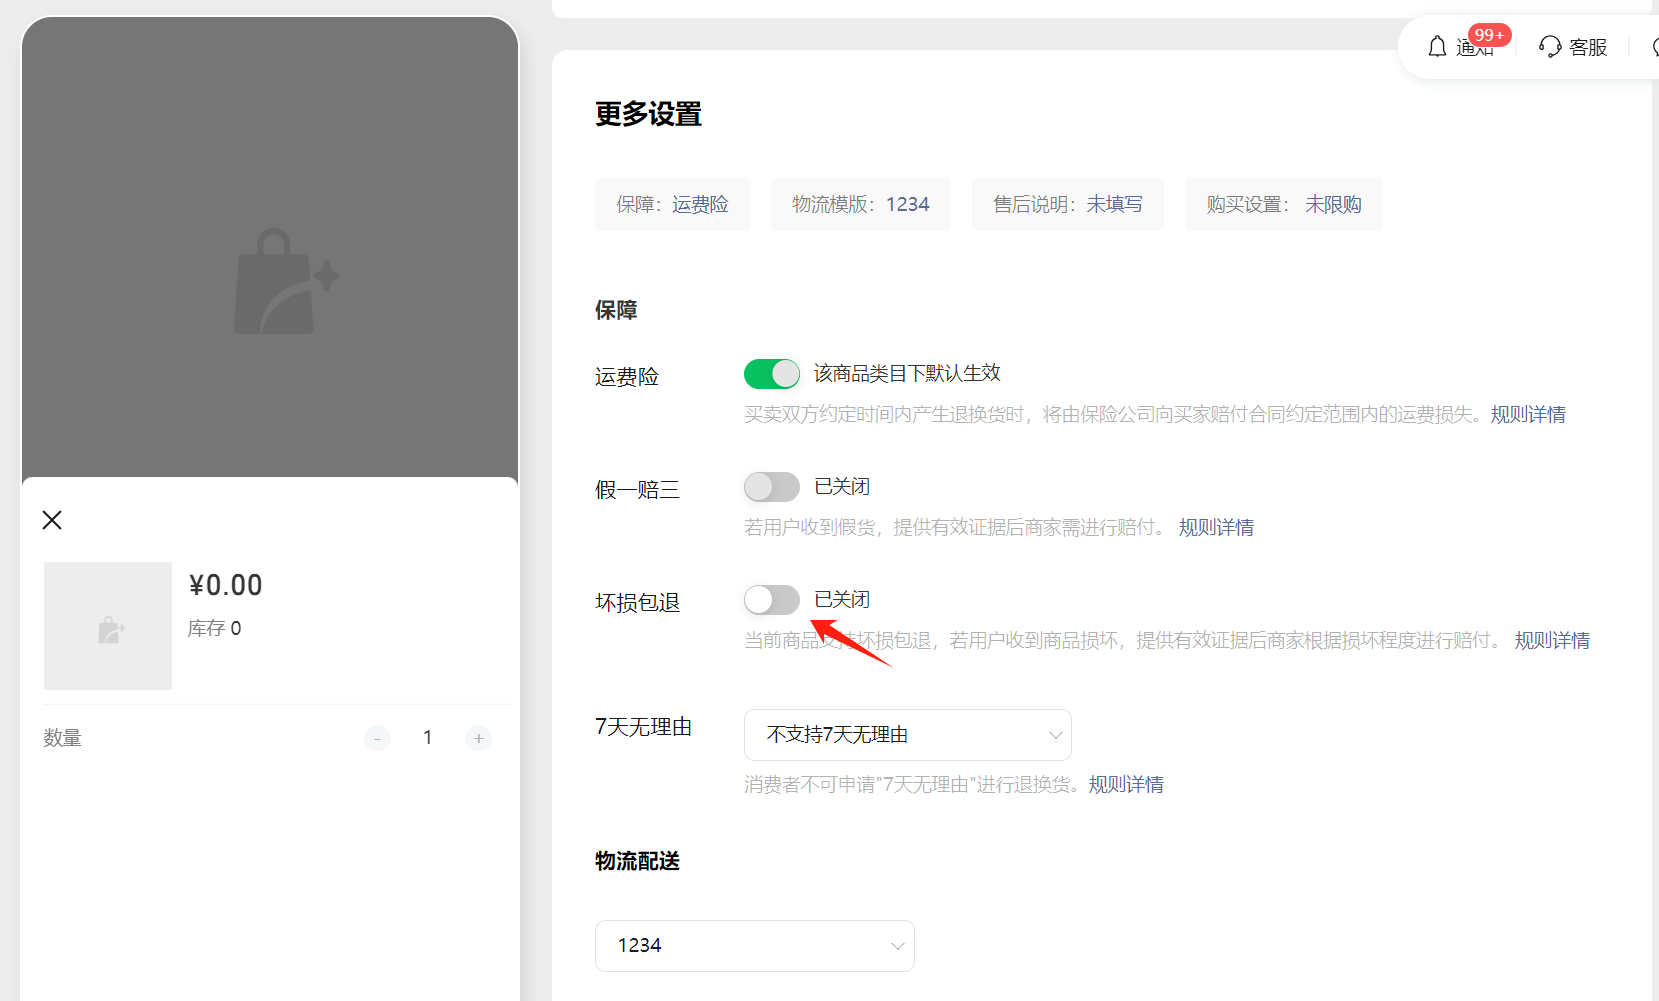
Task: Click the minus icon to decrease 数量
Action: pyautogui.click(x=377, y=738)
